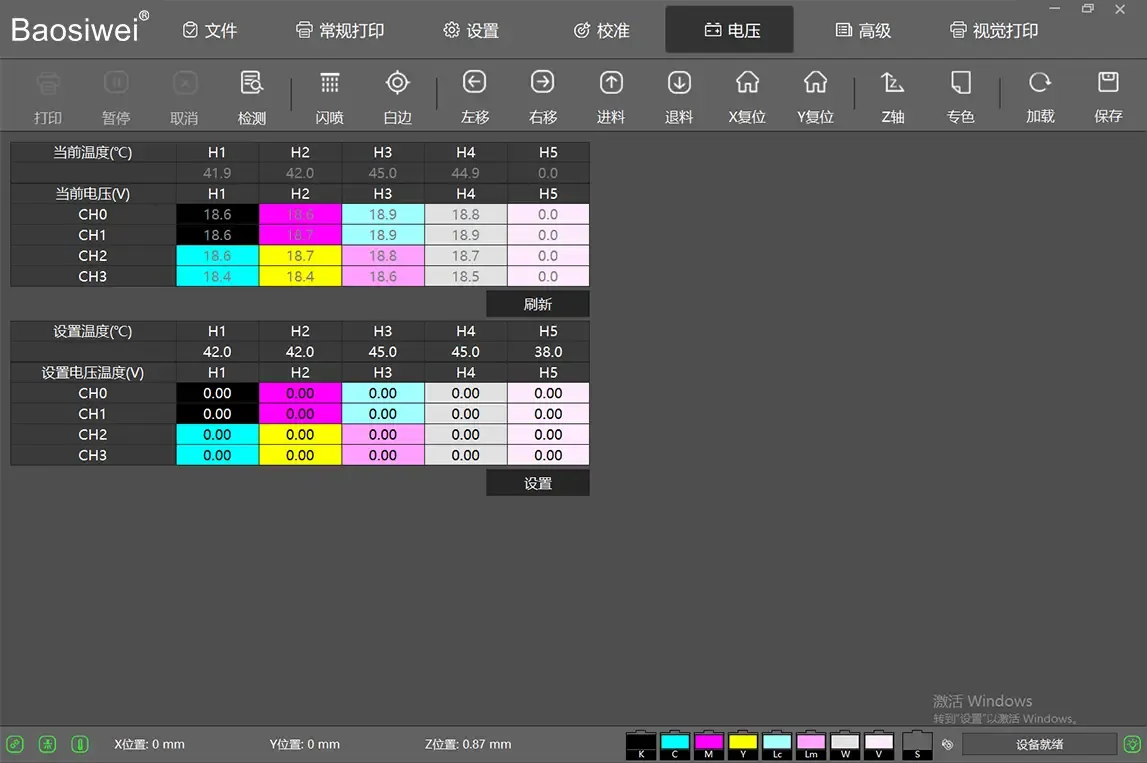Edit H1 set temperature field 42.0

[x=217, y=352]
